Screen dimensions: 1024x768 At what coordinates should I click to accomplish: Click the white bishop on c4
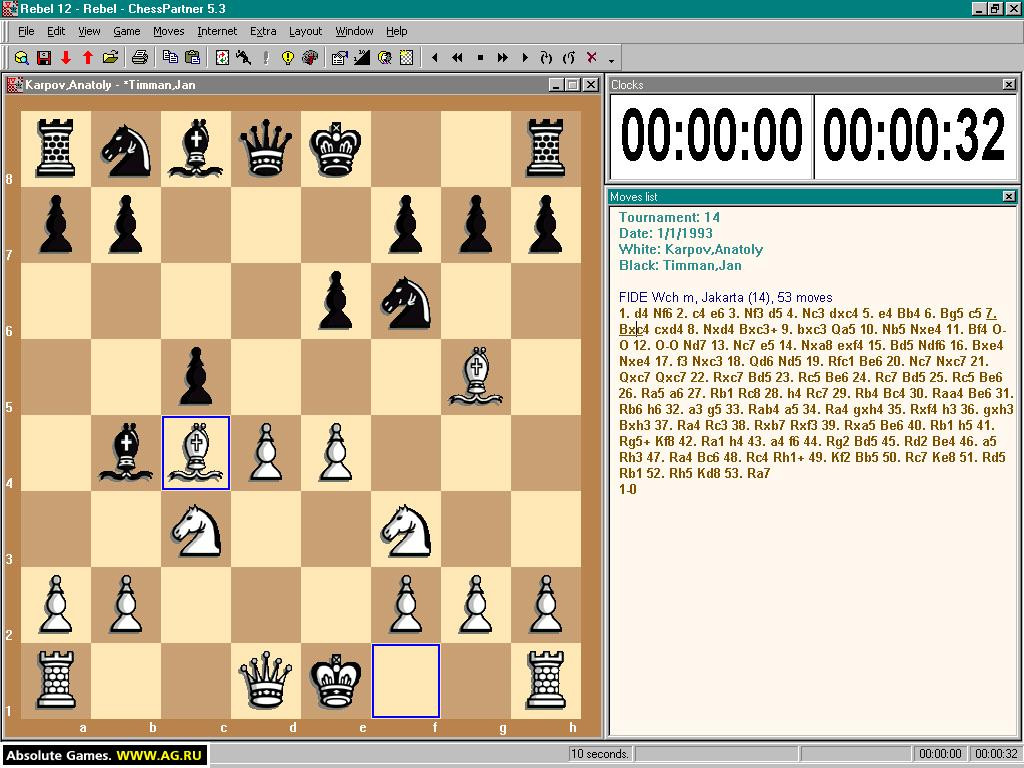point(196,453)
